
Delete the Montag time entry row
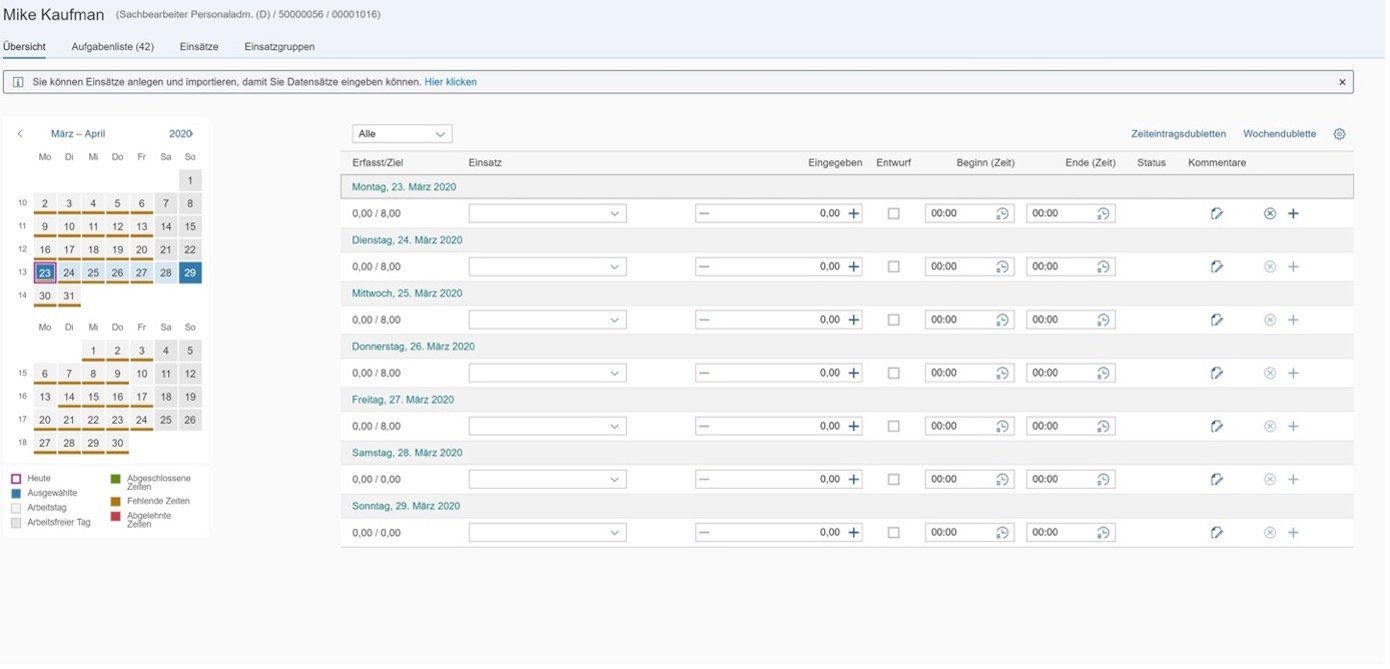click(x=1270, y=213)
